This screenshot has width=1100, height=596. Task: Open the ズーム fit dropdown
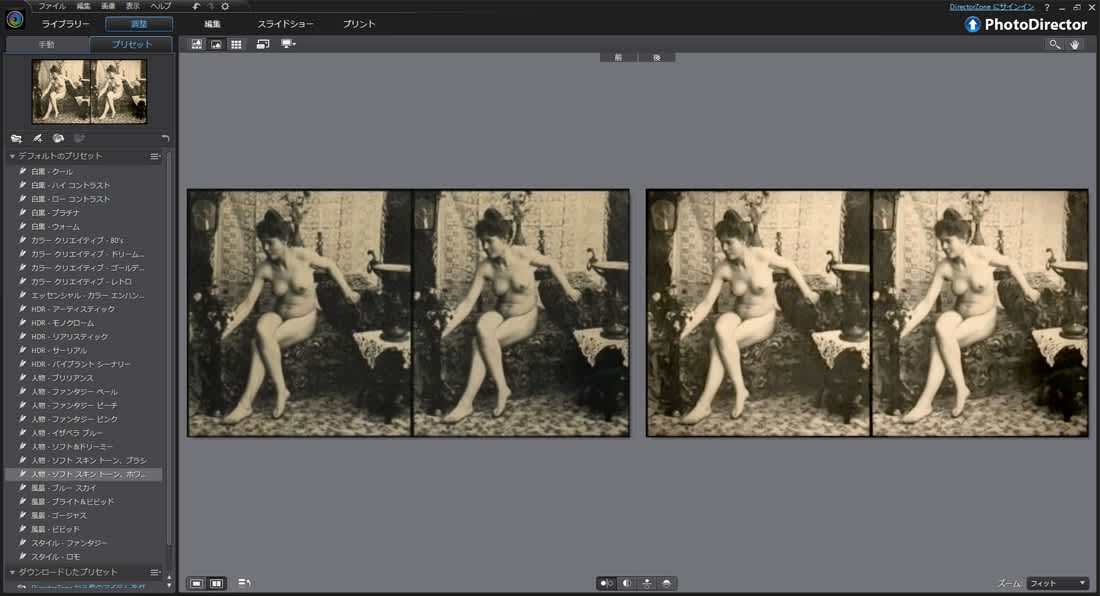[1057, 583]
